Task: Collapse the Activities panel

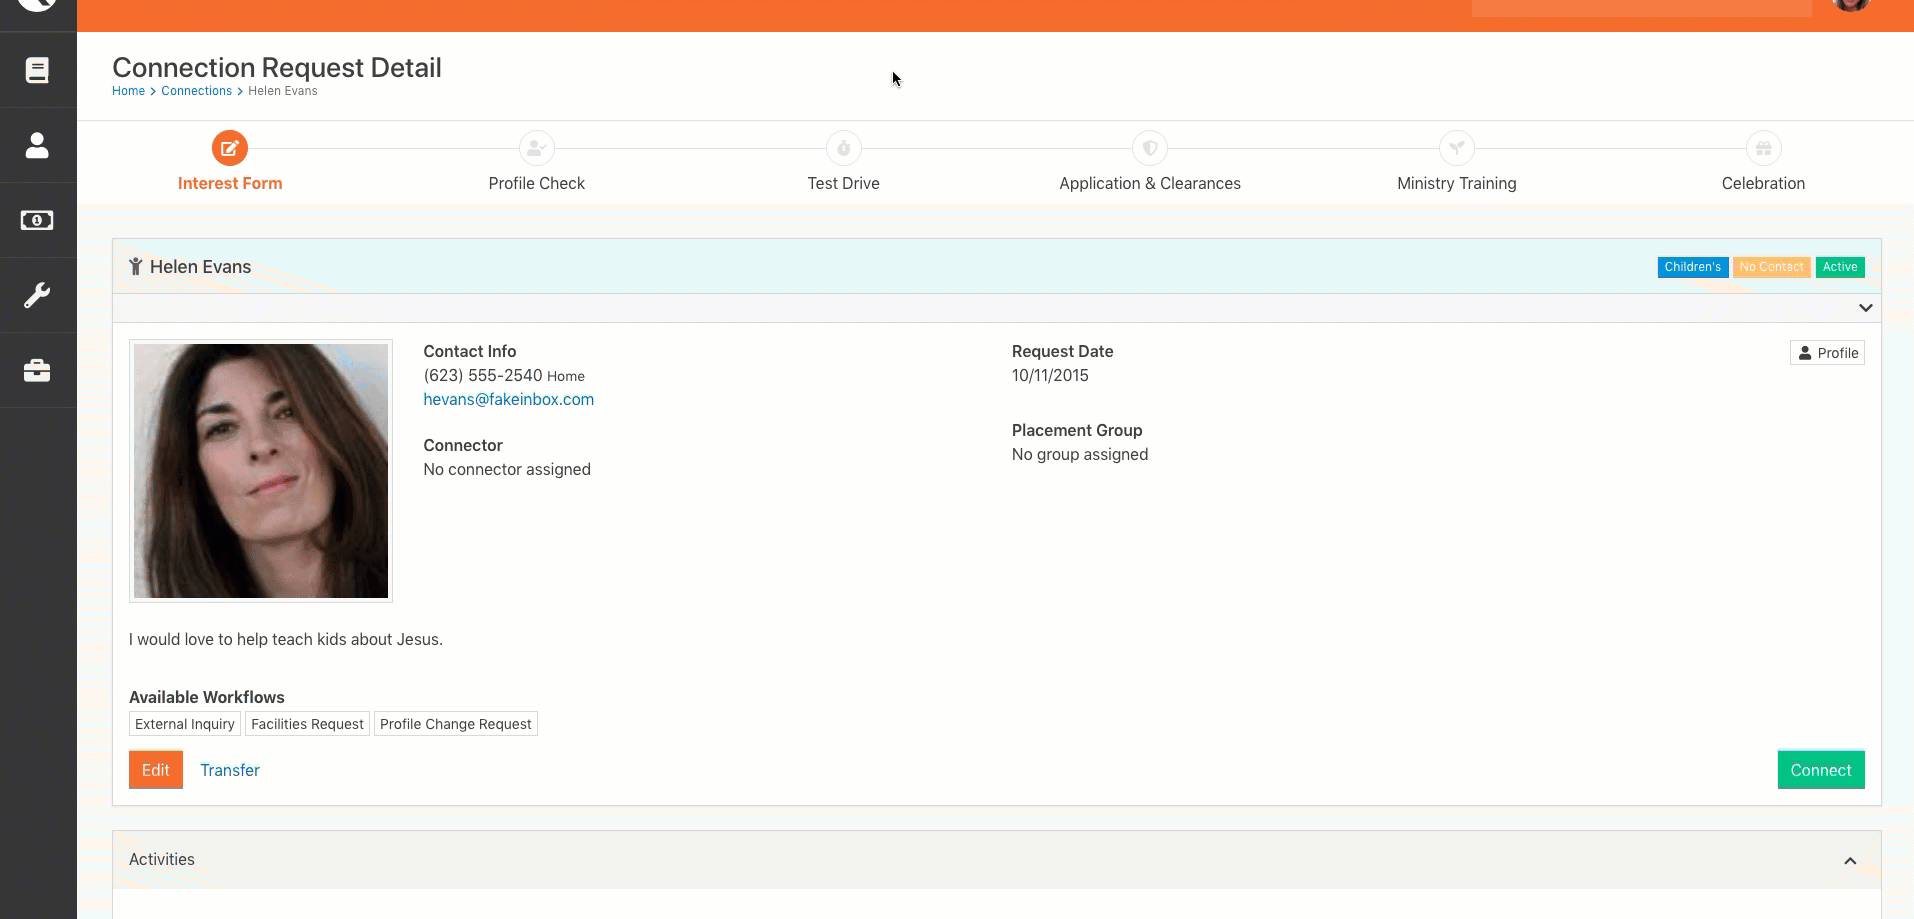Action: tap(1850, 861)
